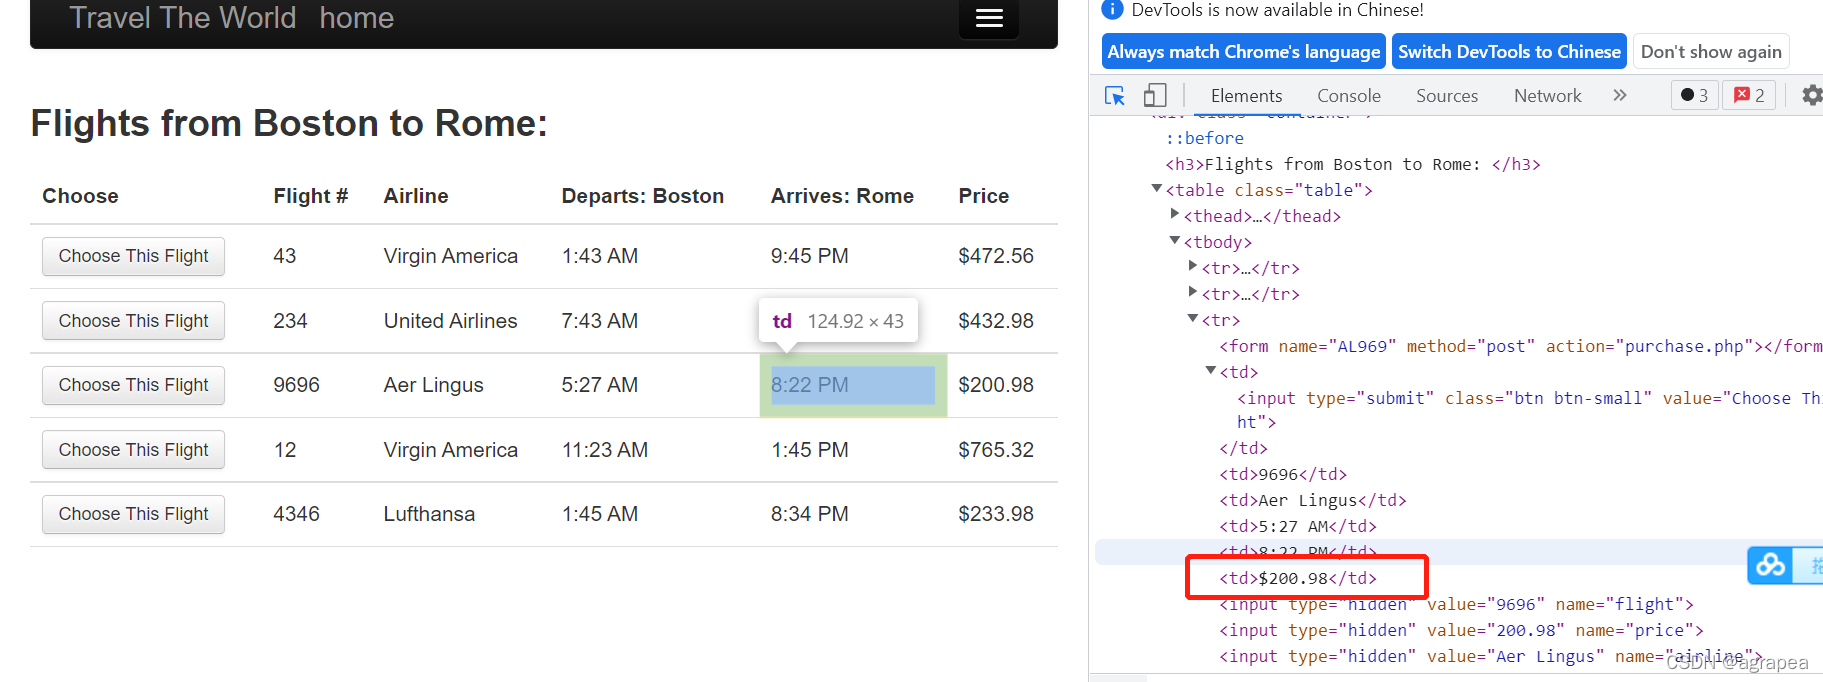The height and width of the screenshot is (682, 1823).
Task: Collapse the tbody element node
Action: click(1175, 240)
